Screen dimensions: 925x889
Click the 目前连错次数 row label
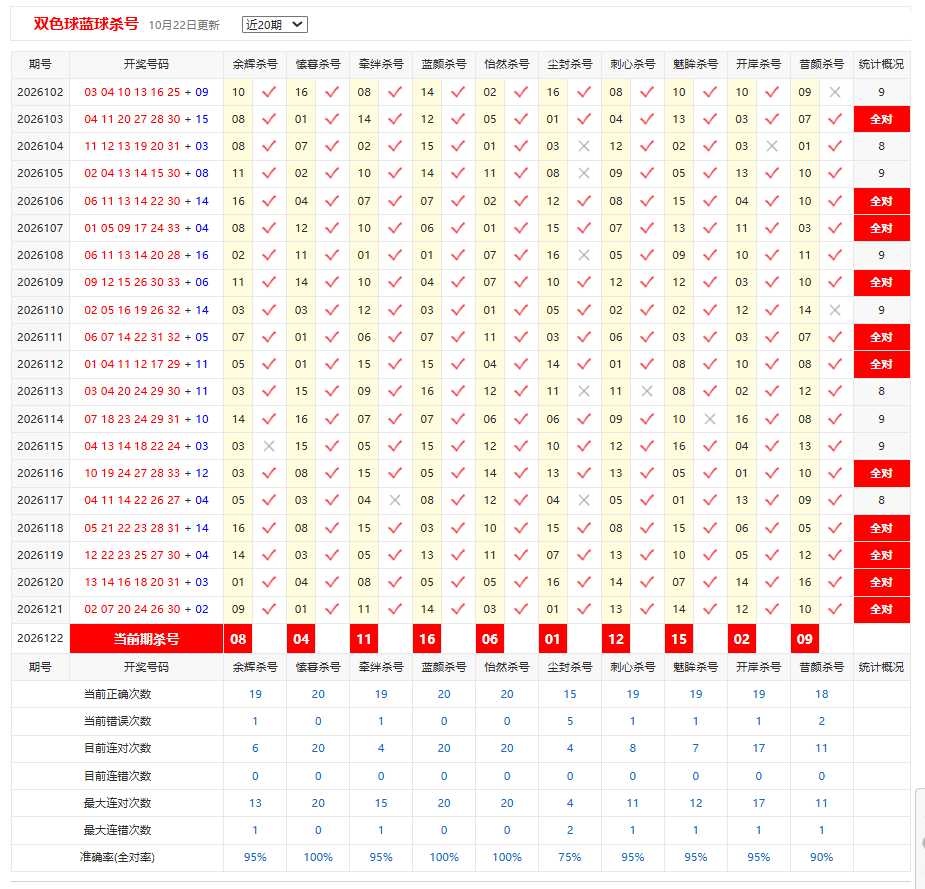tap(117, 776)
